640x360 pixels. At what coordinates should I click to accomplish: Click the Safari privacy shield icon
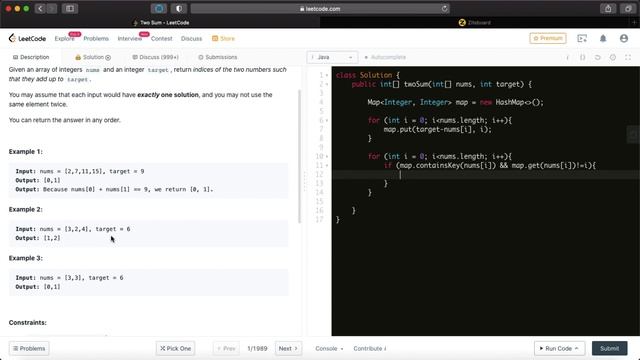tap(178, 8)
